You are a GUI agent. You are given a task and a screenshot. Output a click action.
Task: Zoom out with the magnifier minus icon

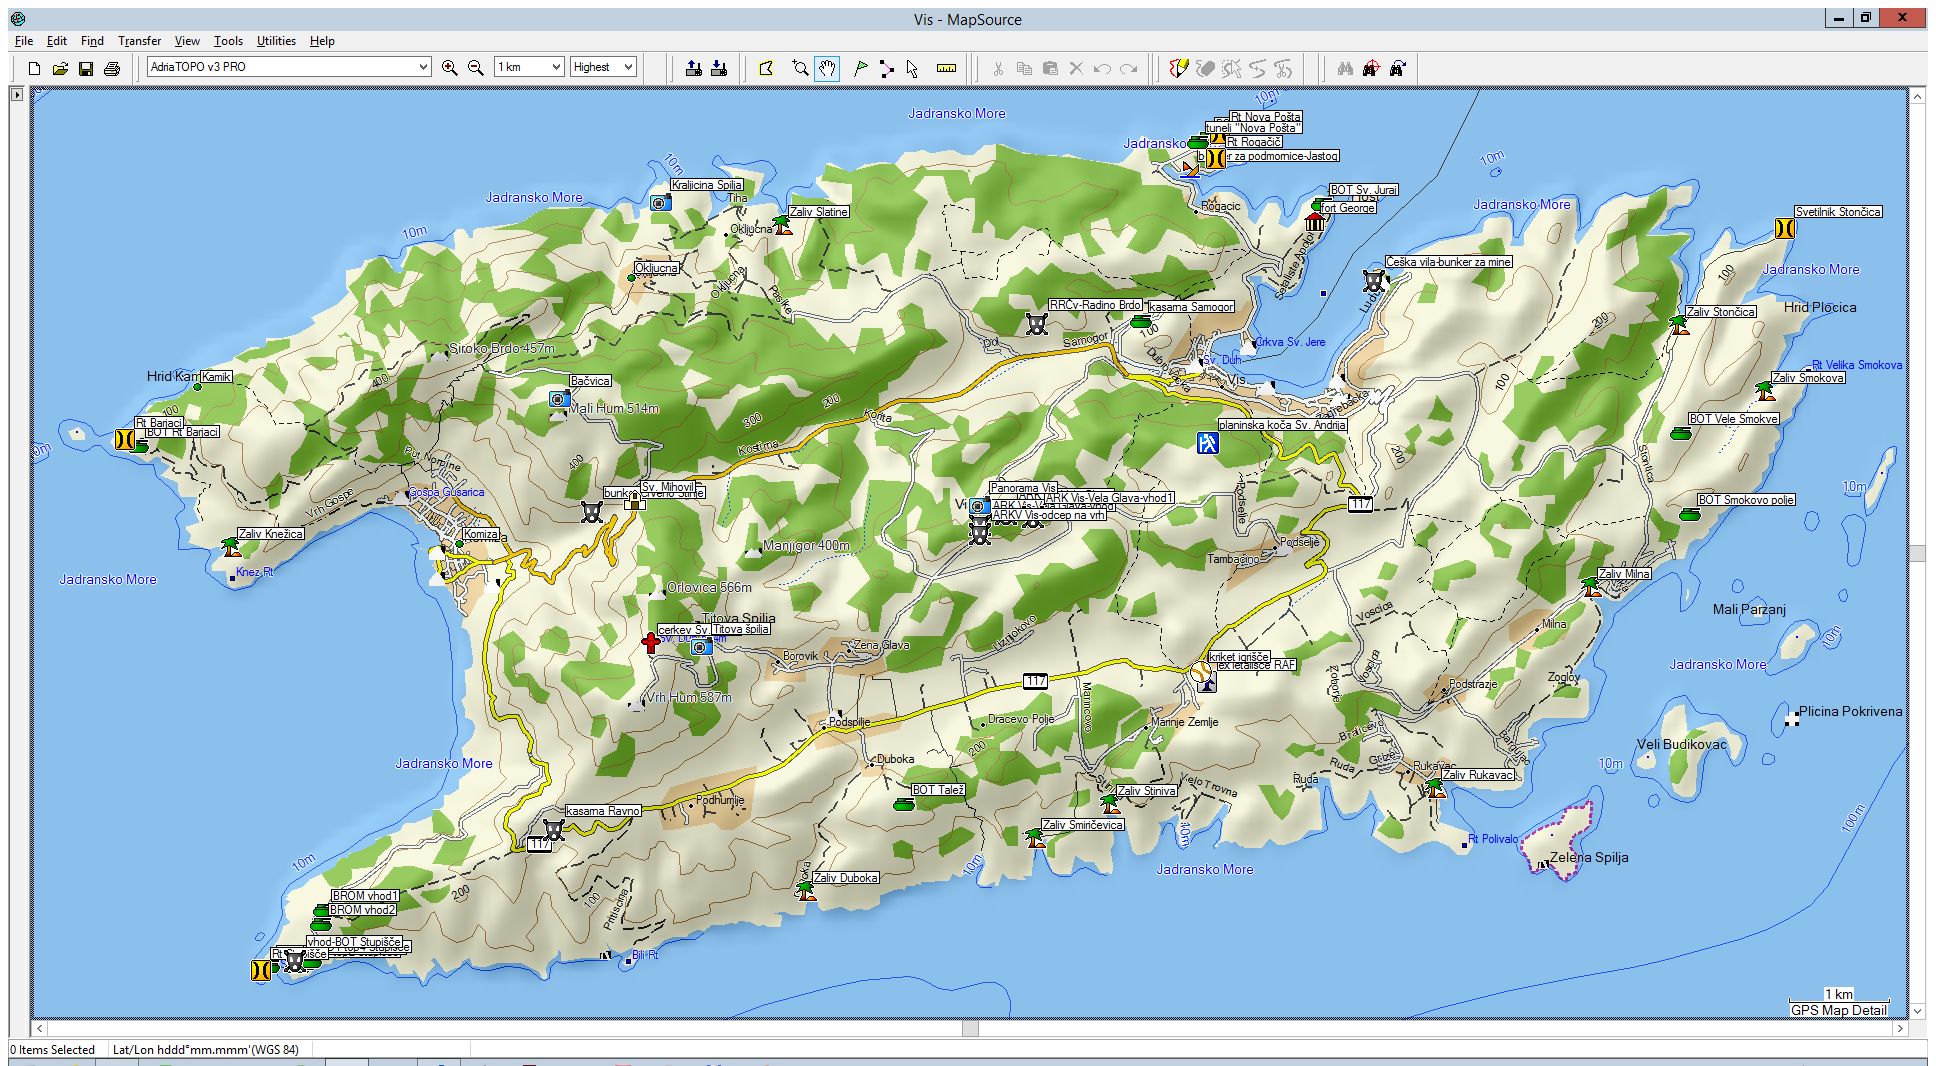pos(476,68)
